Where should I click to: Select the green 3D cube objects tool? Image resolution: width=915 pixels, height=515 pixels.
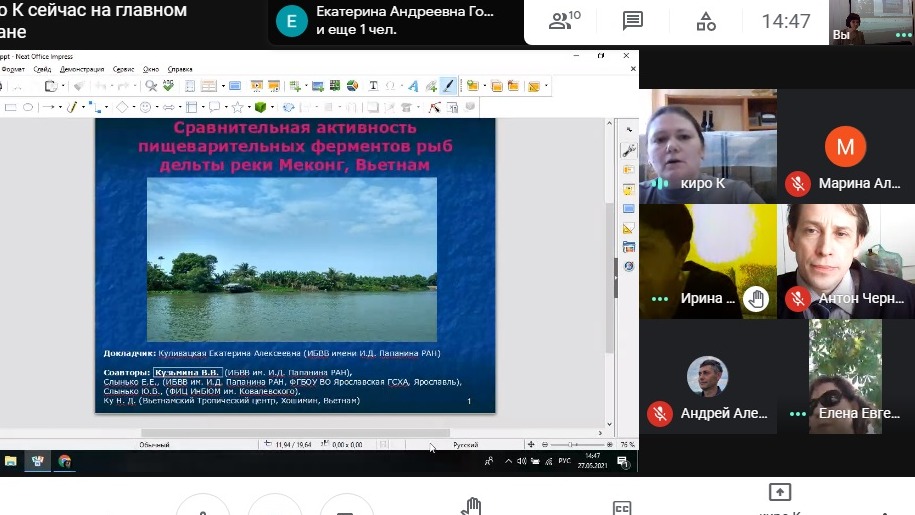pos(260,107)
